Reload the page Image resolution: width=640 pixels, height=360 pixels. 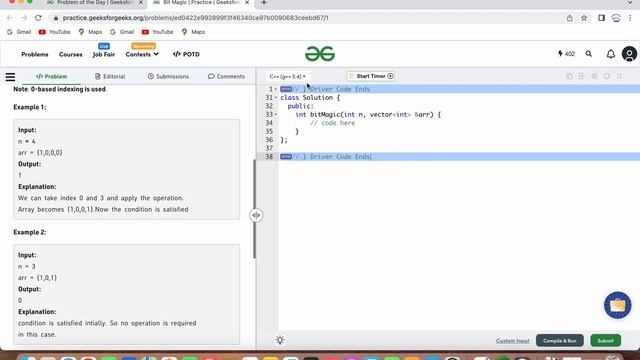(x=38, y=18)
